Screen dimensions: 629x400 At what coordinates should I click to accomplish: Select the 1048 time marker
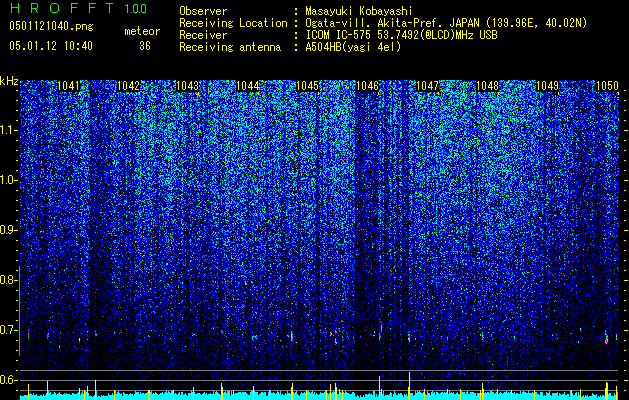(x=487, y=86)
